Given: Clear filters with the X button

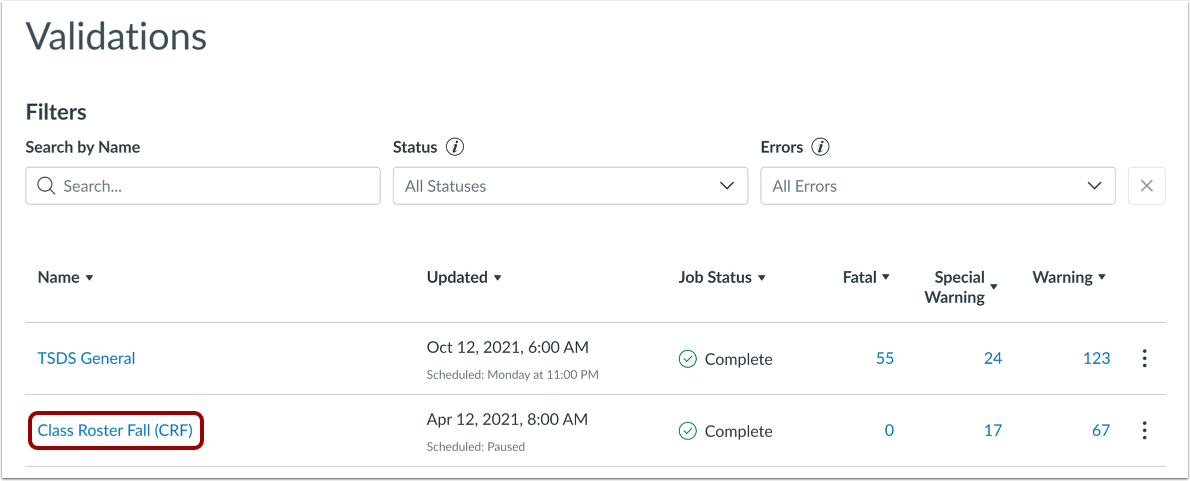Looking at the screenshot, I should pos(1146,186).
